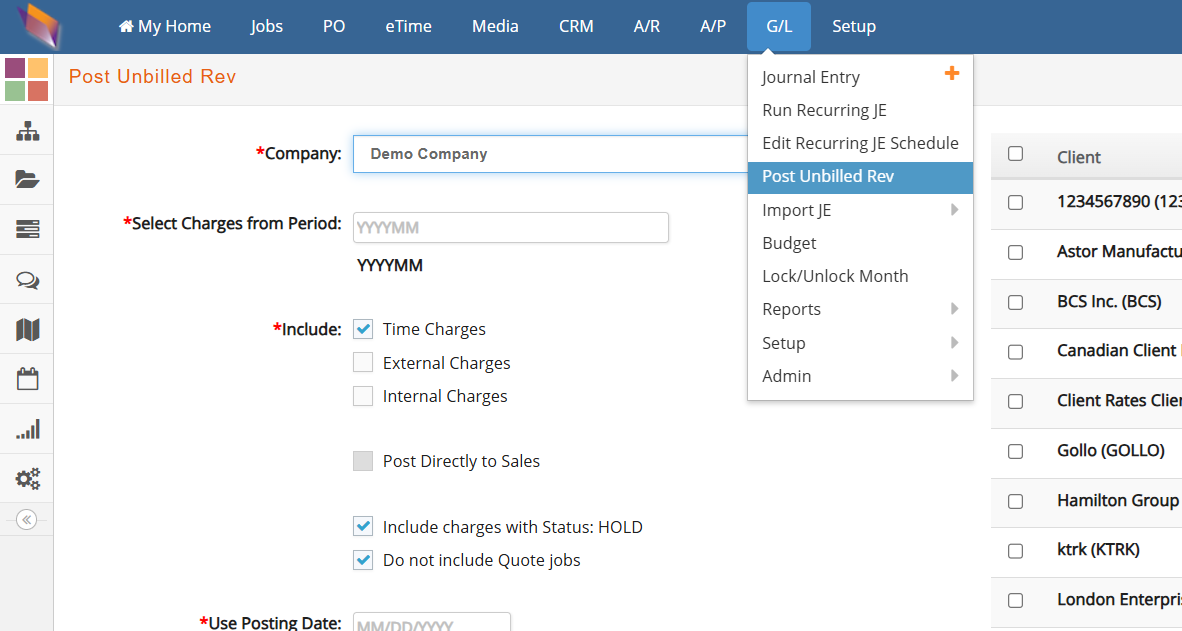1182x631 pixels.
Task: Open the A/R menu
Action: (x=647, y=26)
